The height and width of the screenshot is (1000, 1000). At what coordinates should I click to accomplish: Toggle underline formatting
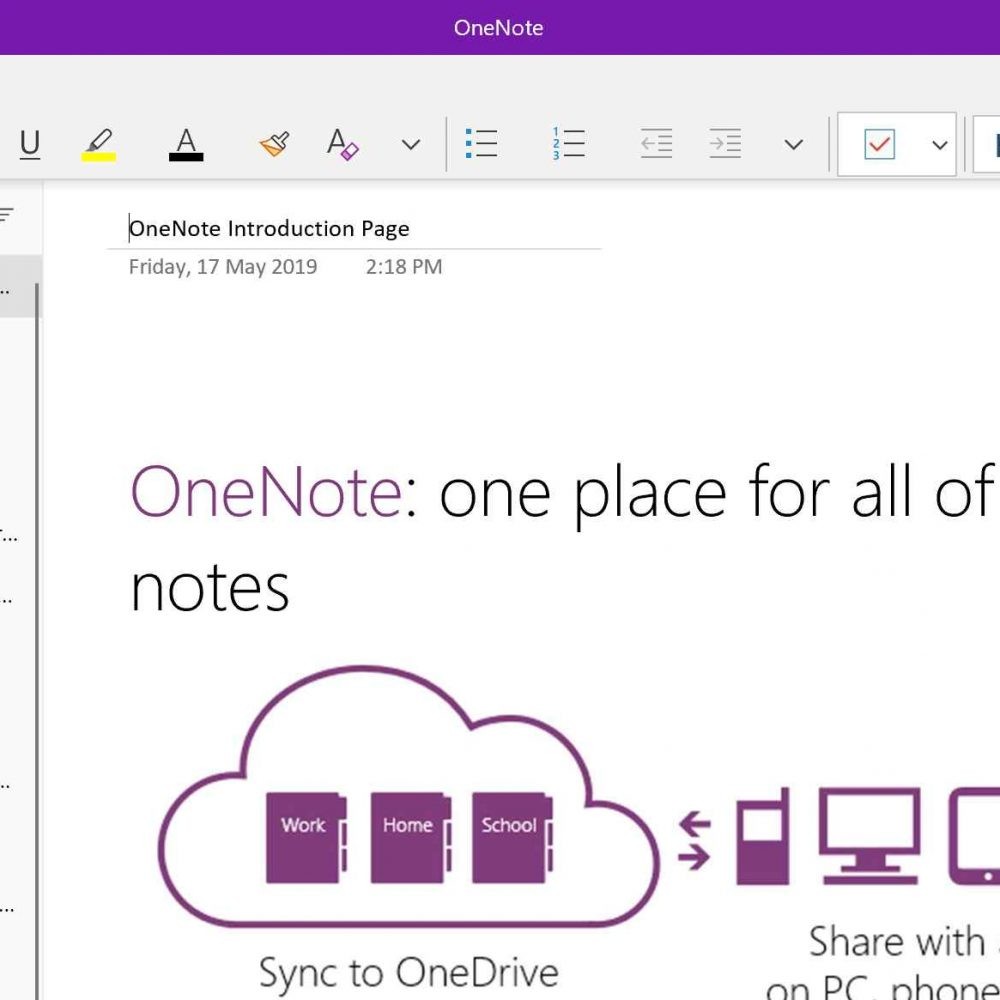30,144
